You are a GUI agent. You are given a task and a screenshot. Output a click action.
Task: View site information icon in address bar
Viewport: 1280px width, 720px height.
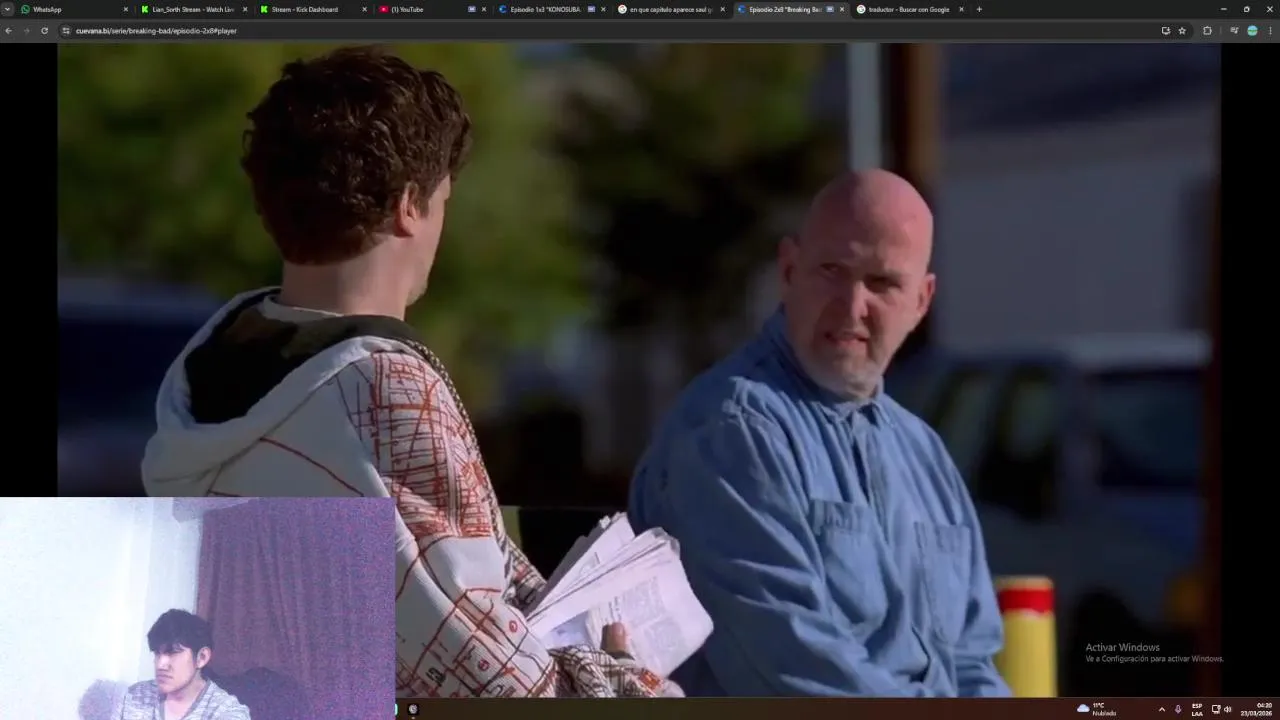(x=66, y=31)
